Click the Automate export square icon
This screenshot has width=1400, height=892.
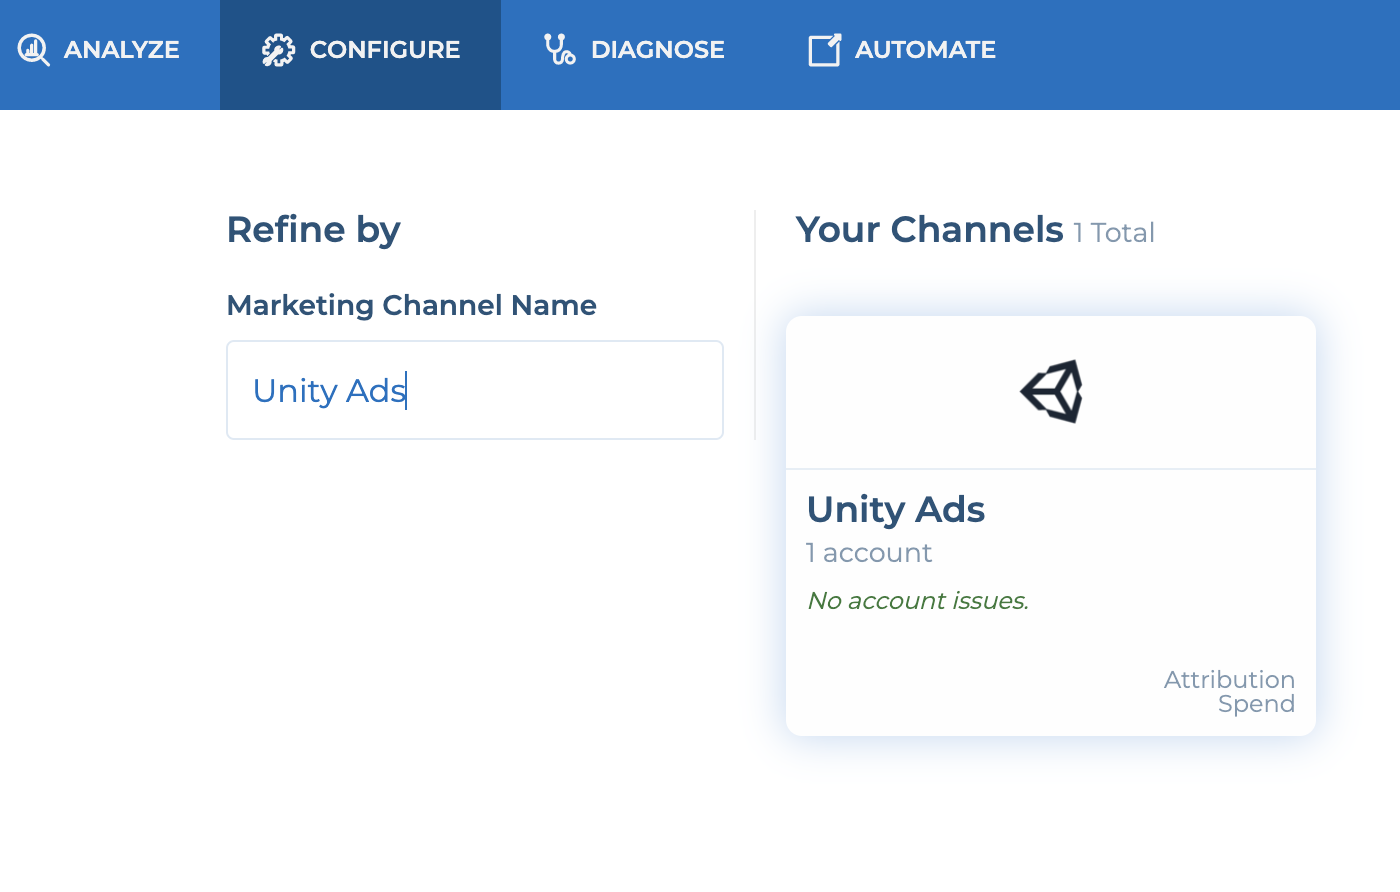click(824, 50)
